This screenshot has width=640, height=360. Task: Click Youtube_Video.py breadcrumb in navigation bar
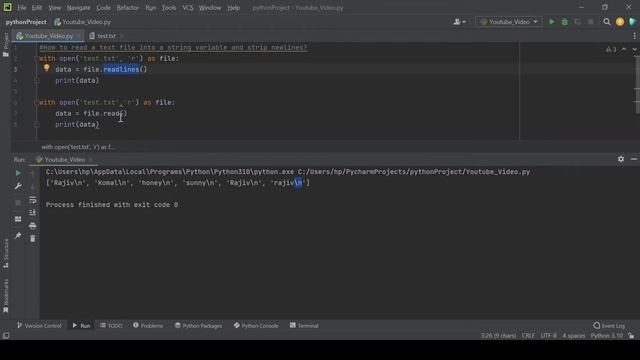coord(83,22)
